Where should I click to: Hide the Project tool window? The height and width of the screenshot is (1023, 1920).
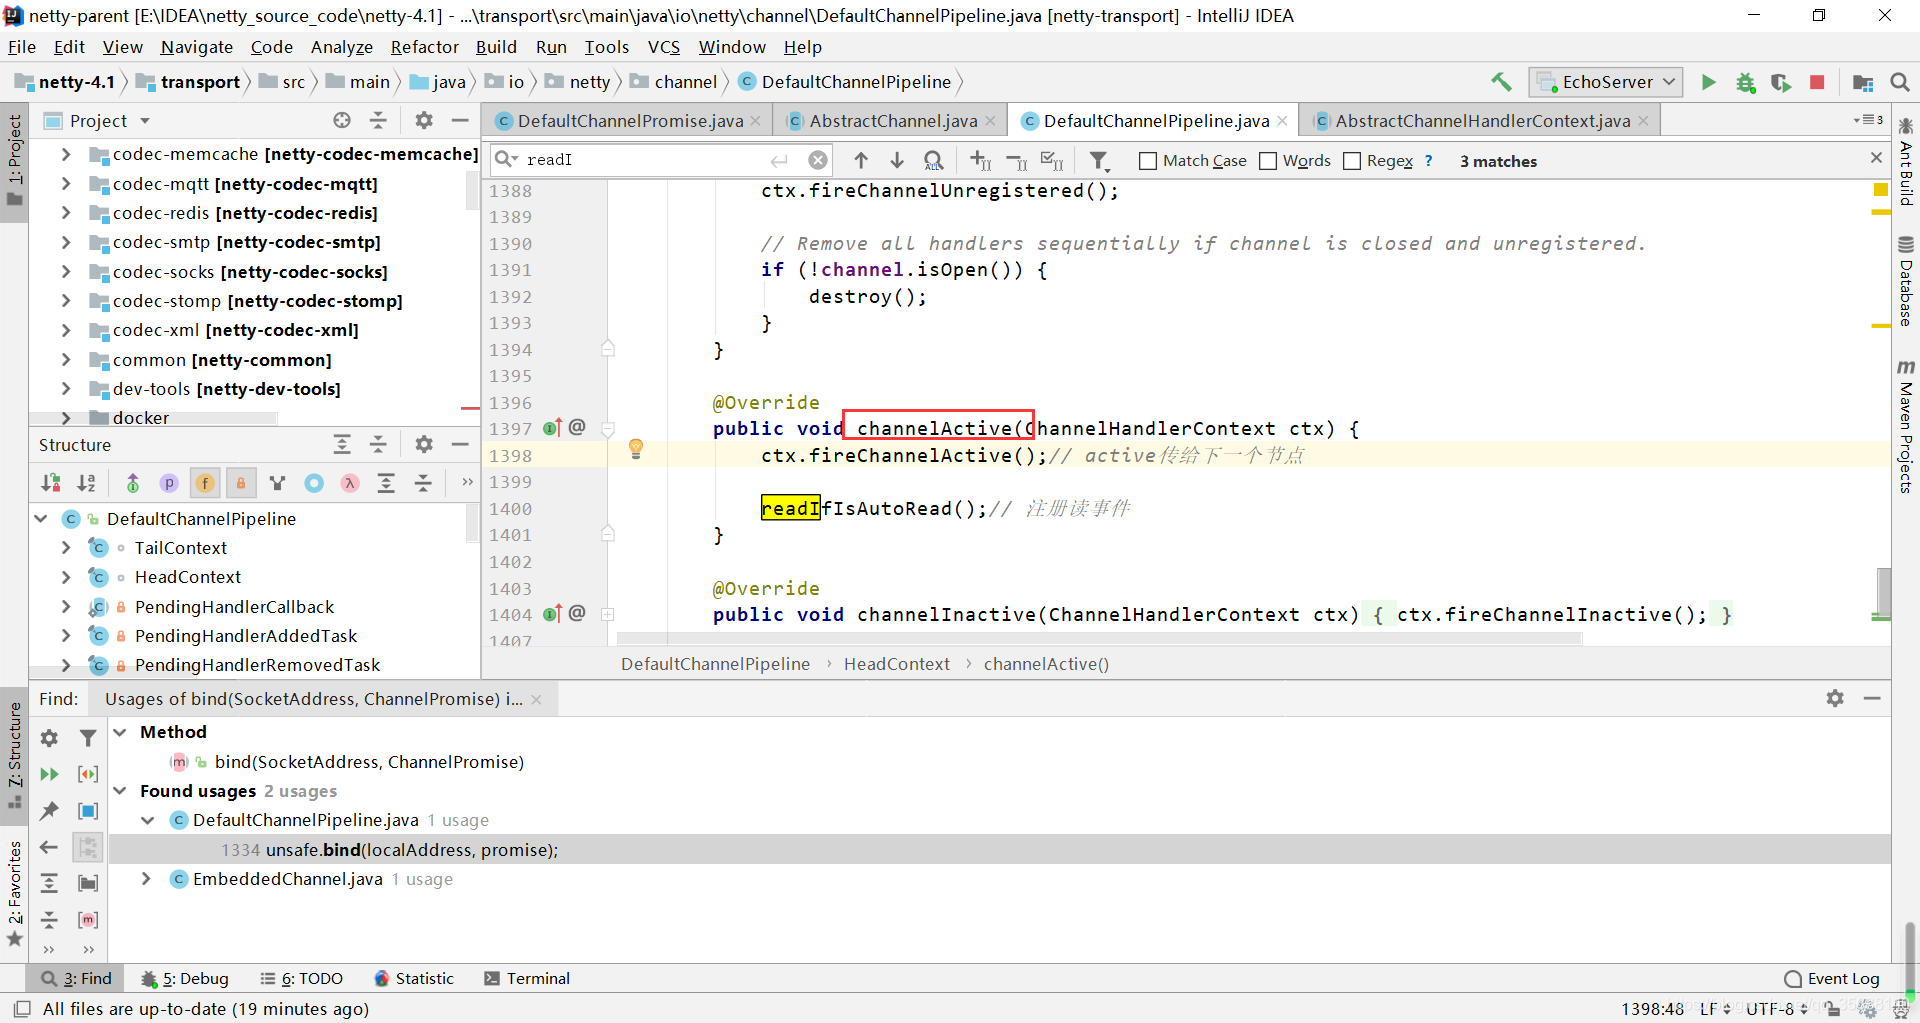[x=460, y=120]
